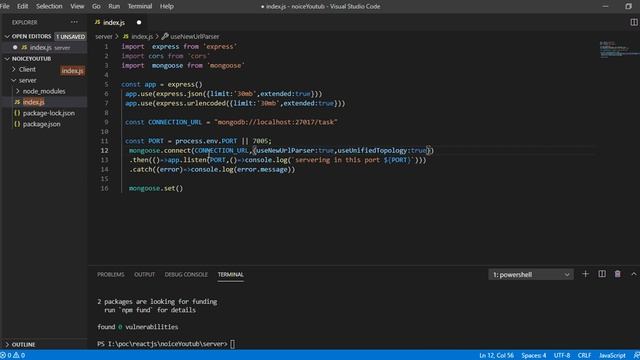Open the Selection menu
Image resolution: width=640 pixels, height=360 pixels.
(x=49, y=6)
